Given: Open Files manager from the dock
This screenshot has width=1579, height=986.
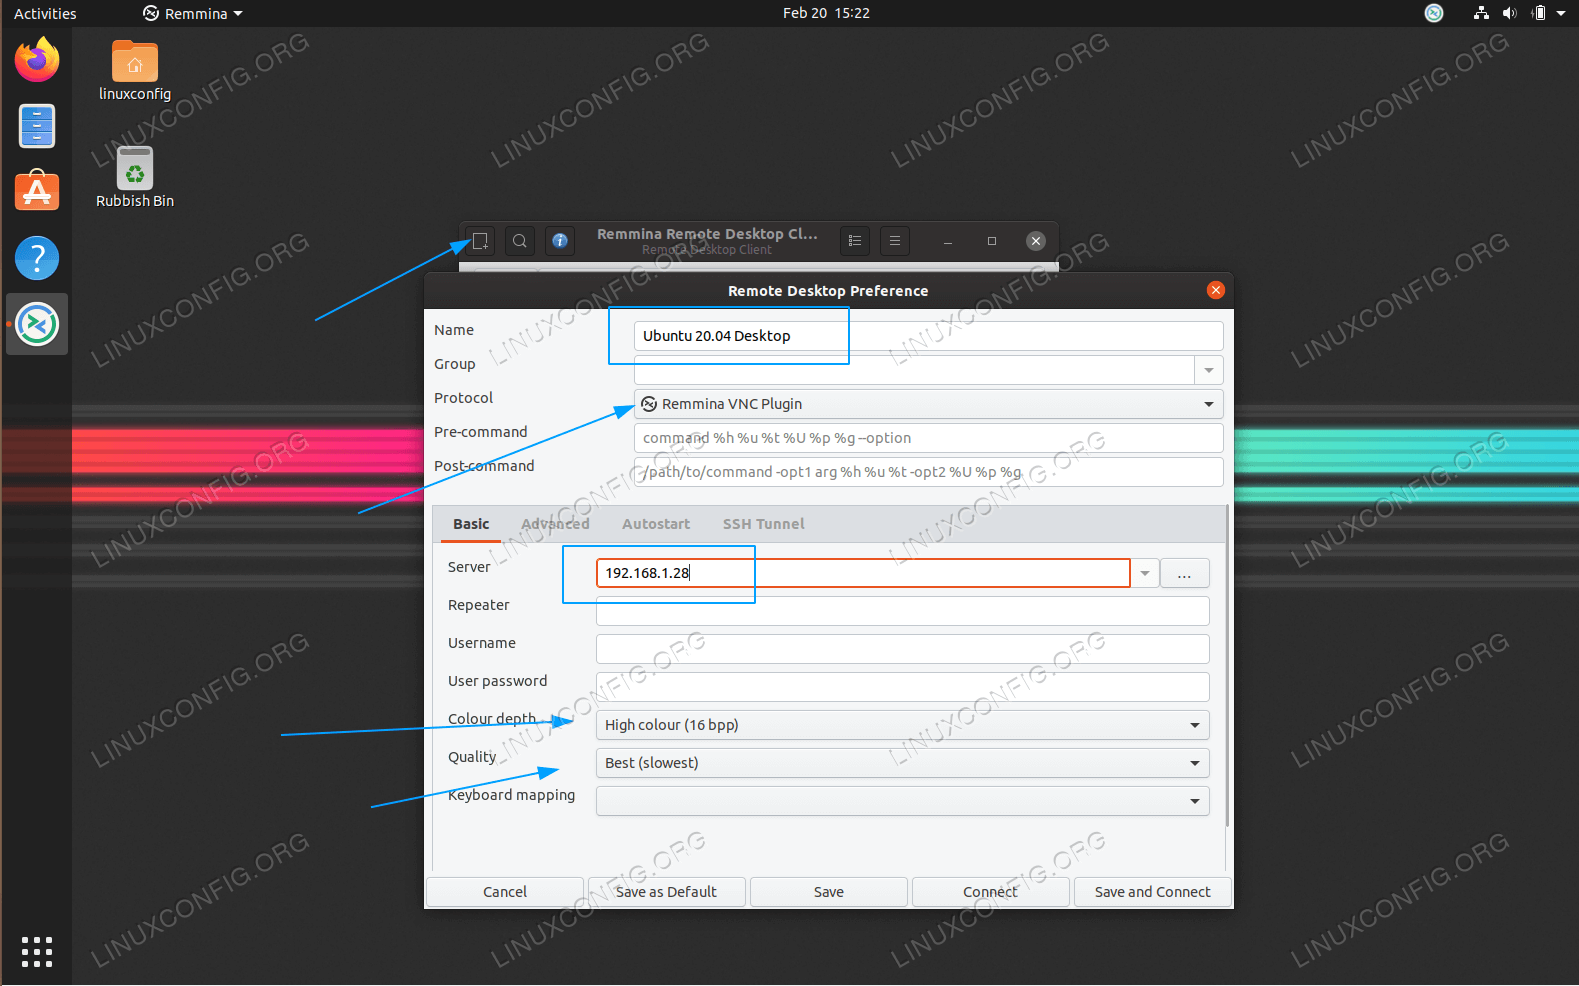Looking at the screenshot, I should click(37, 126).
